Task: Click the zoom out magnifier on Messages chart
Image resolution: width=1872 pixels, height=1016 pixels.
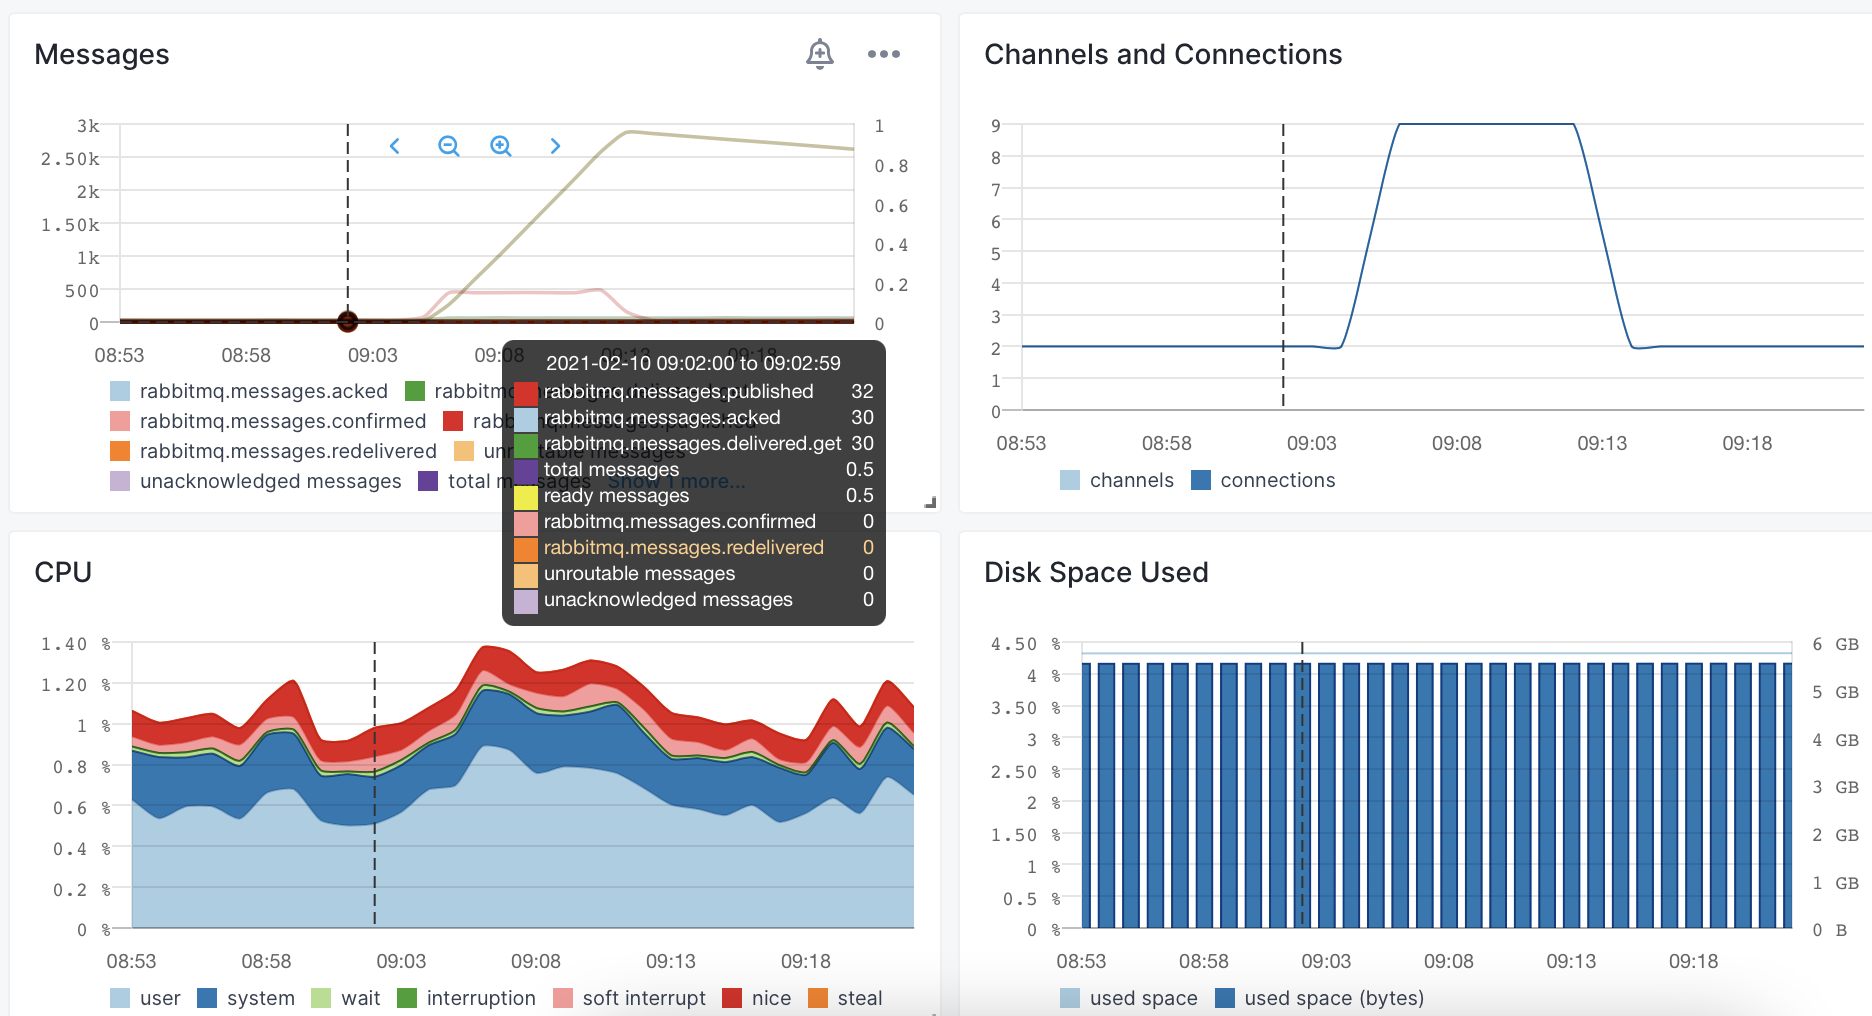Action: coord(449,146)
